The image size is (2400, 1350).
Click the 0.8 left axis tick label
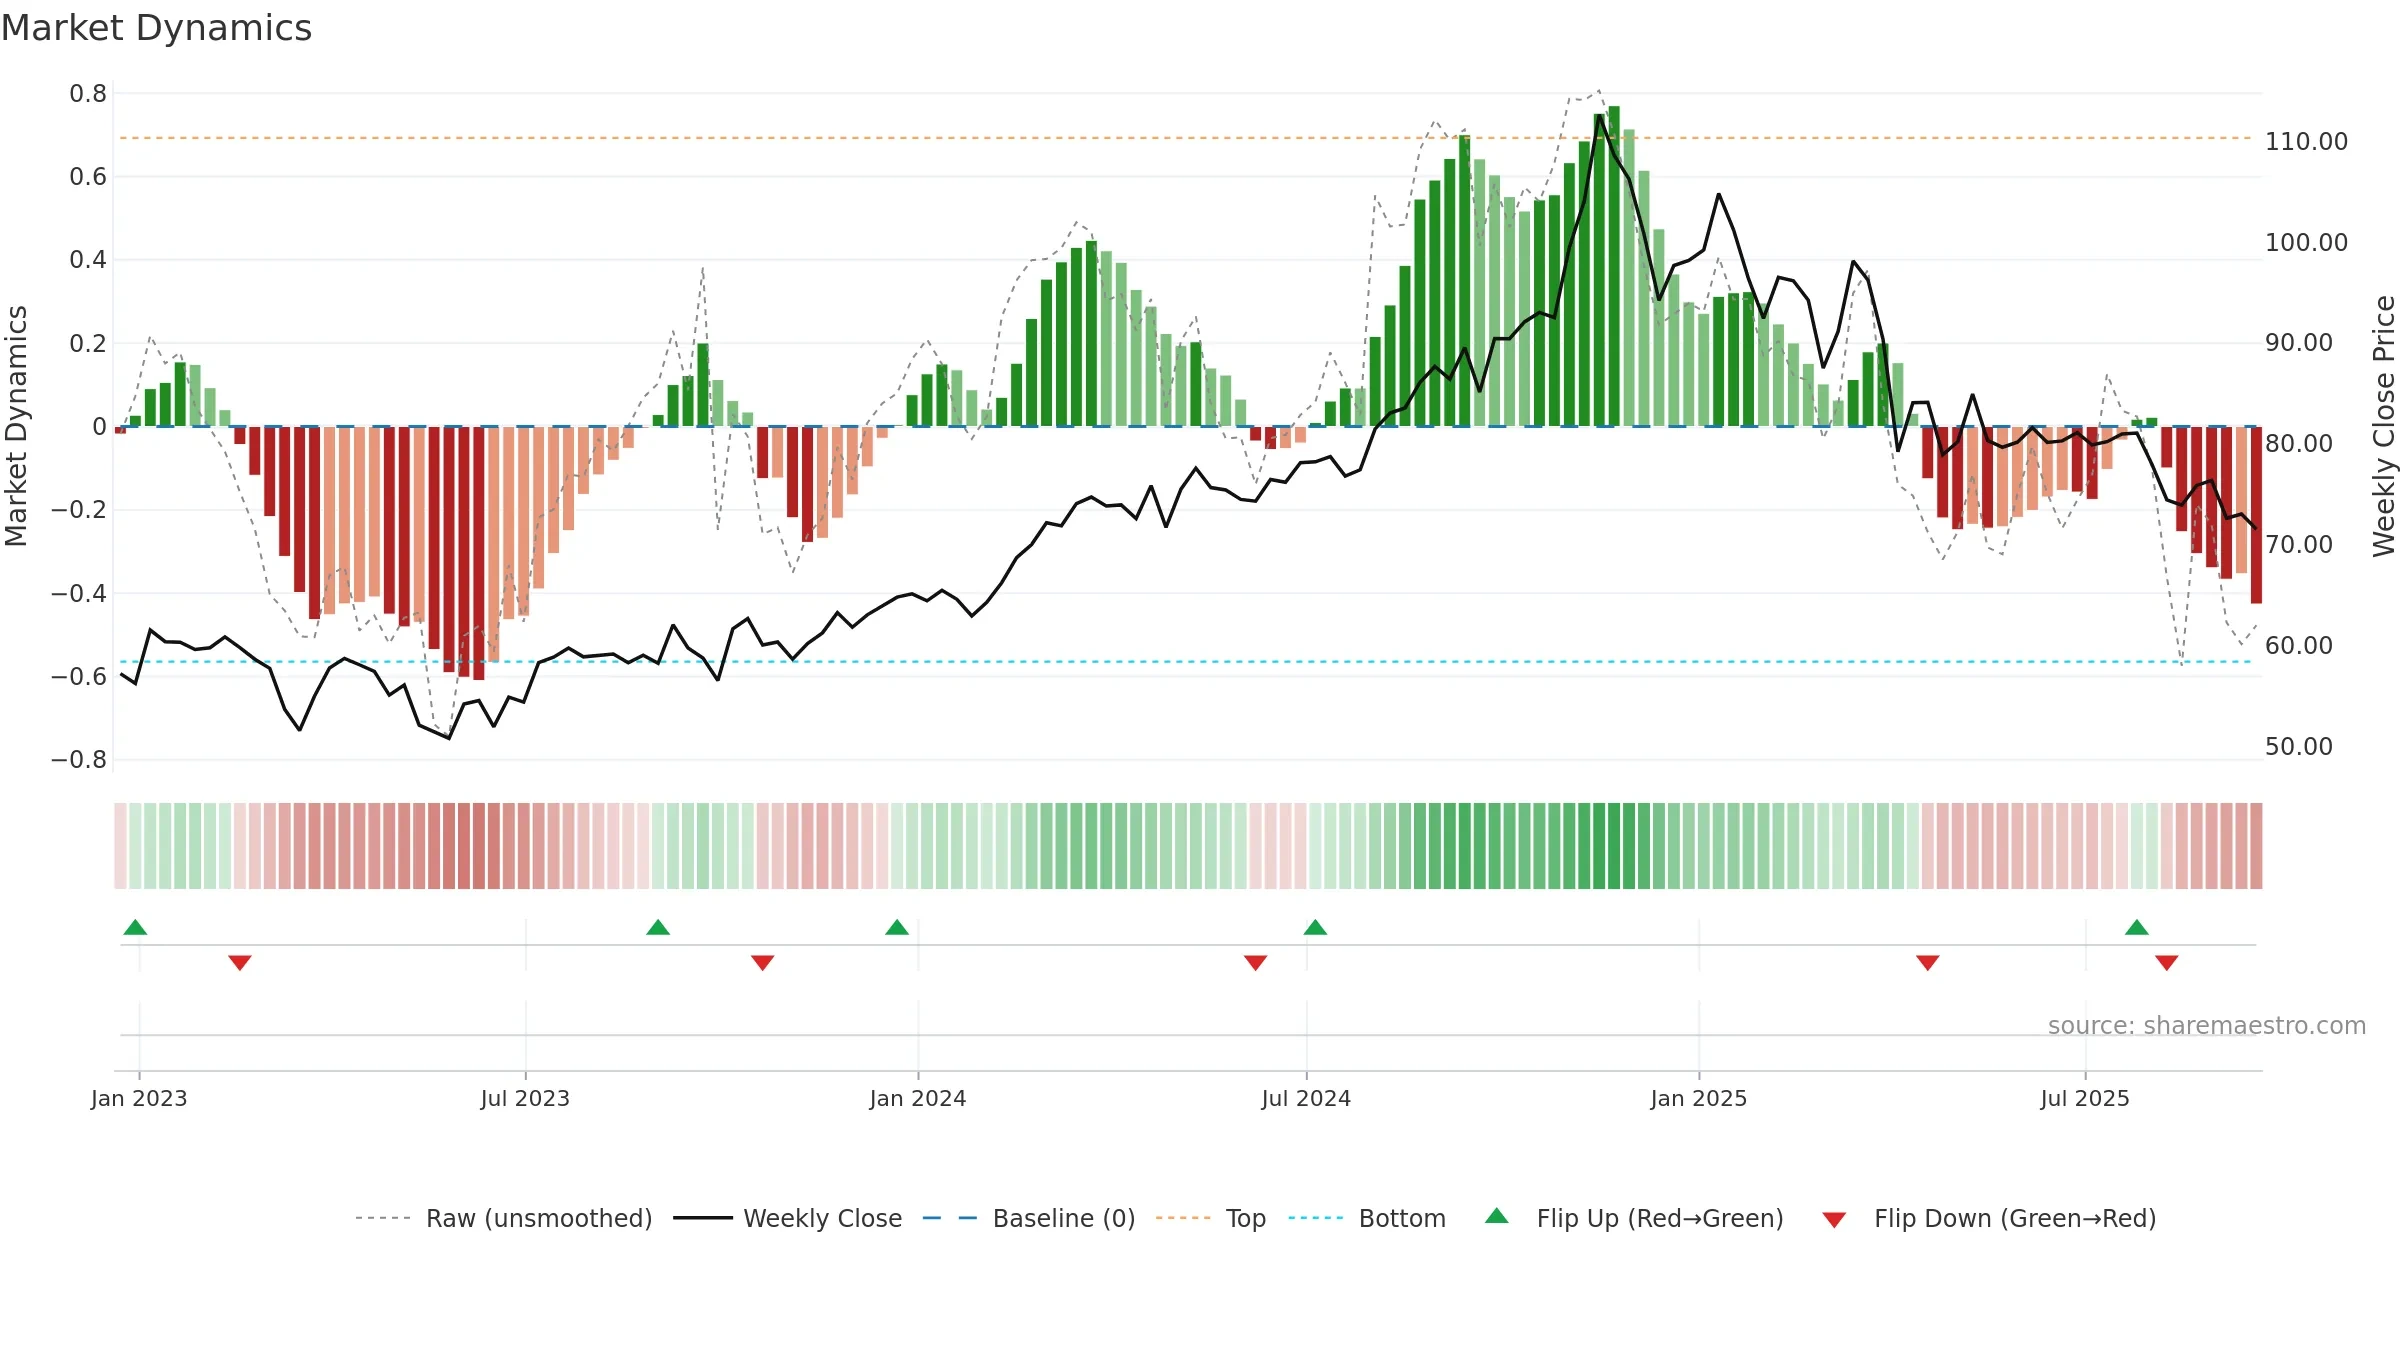[x=88, y=94]
